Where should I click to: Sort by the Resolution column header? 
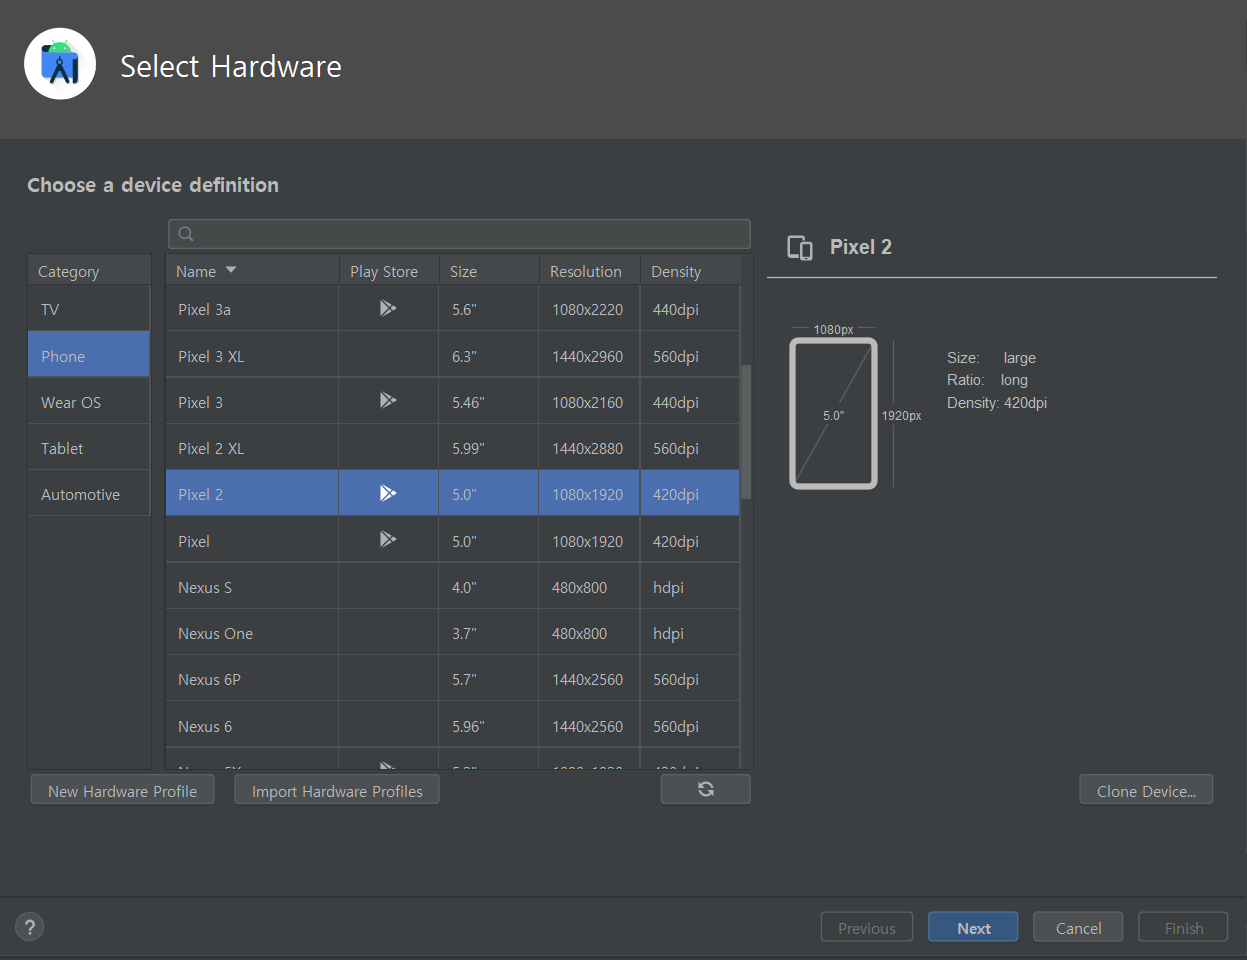(x=590, y=271)
